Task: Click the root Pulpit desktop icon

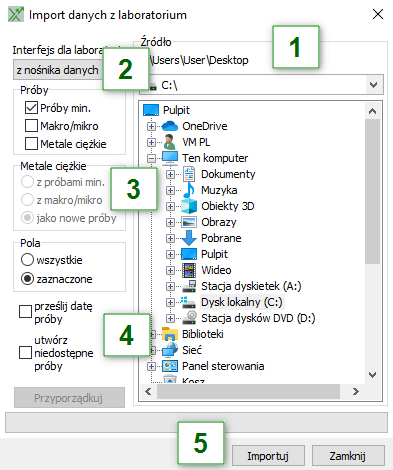Action: 151,110
